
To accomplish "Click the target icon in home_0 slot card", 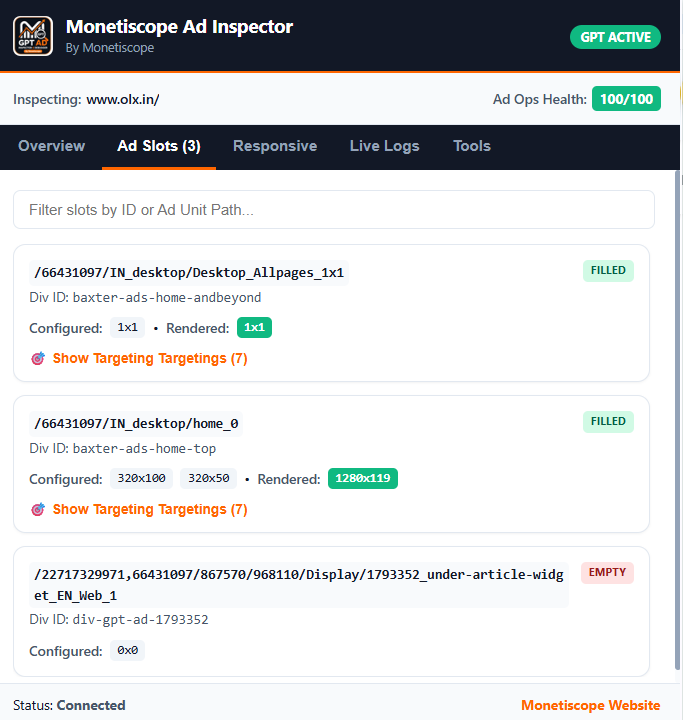I will click(38, 510).
